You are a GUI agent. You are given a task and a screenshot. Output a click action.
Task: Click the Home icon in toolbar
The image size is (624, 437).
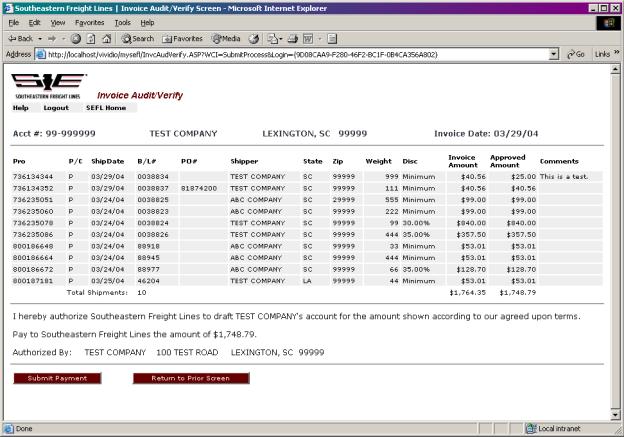tap(105, 38)
